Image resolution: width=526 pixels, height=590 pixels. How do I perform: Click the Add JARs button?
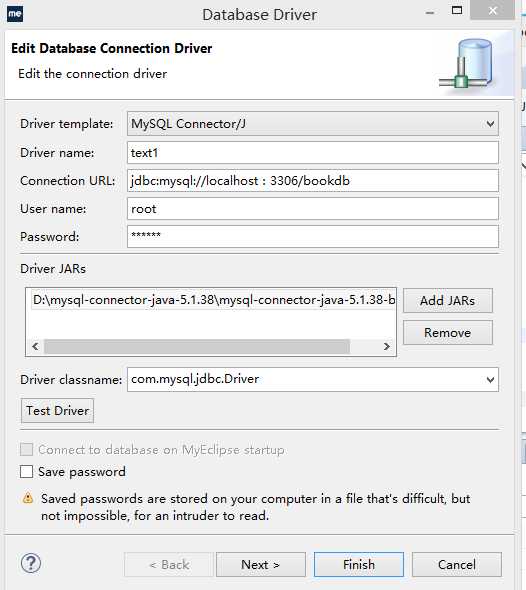coord(447,300)
